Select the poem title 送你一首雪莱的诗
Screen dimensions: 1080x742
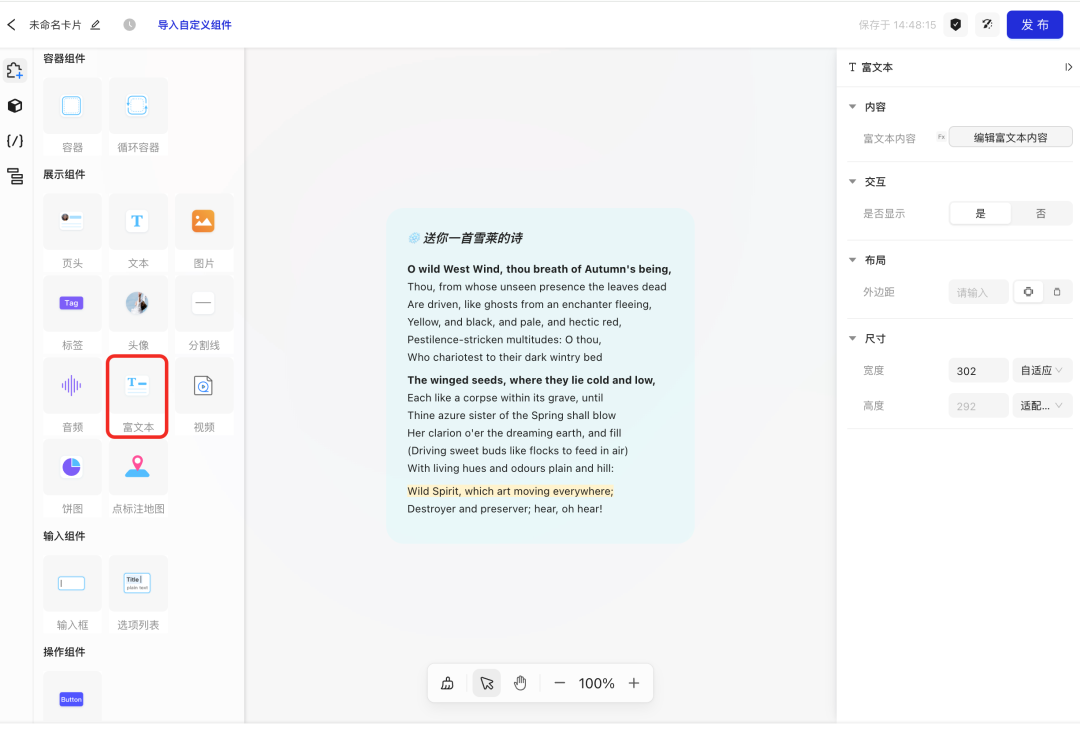(x=472, y=238)
